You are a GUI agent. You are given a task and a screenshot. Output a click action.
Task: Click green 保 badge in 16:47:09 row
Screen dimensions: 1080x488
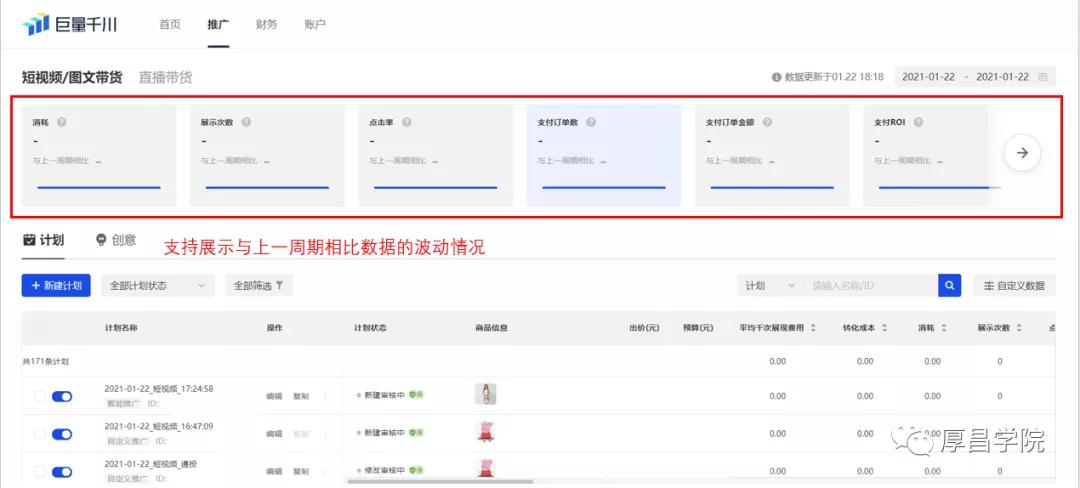(416, 433)
